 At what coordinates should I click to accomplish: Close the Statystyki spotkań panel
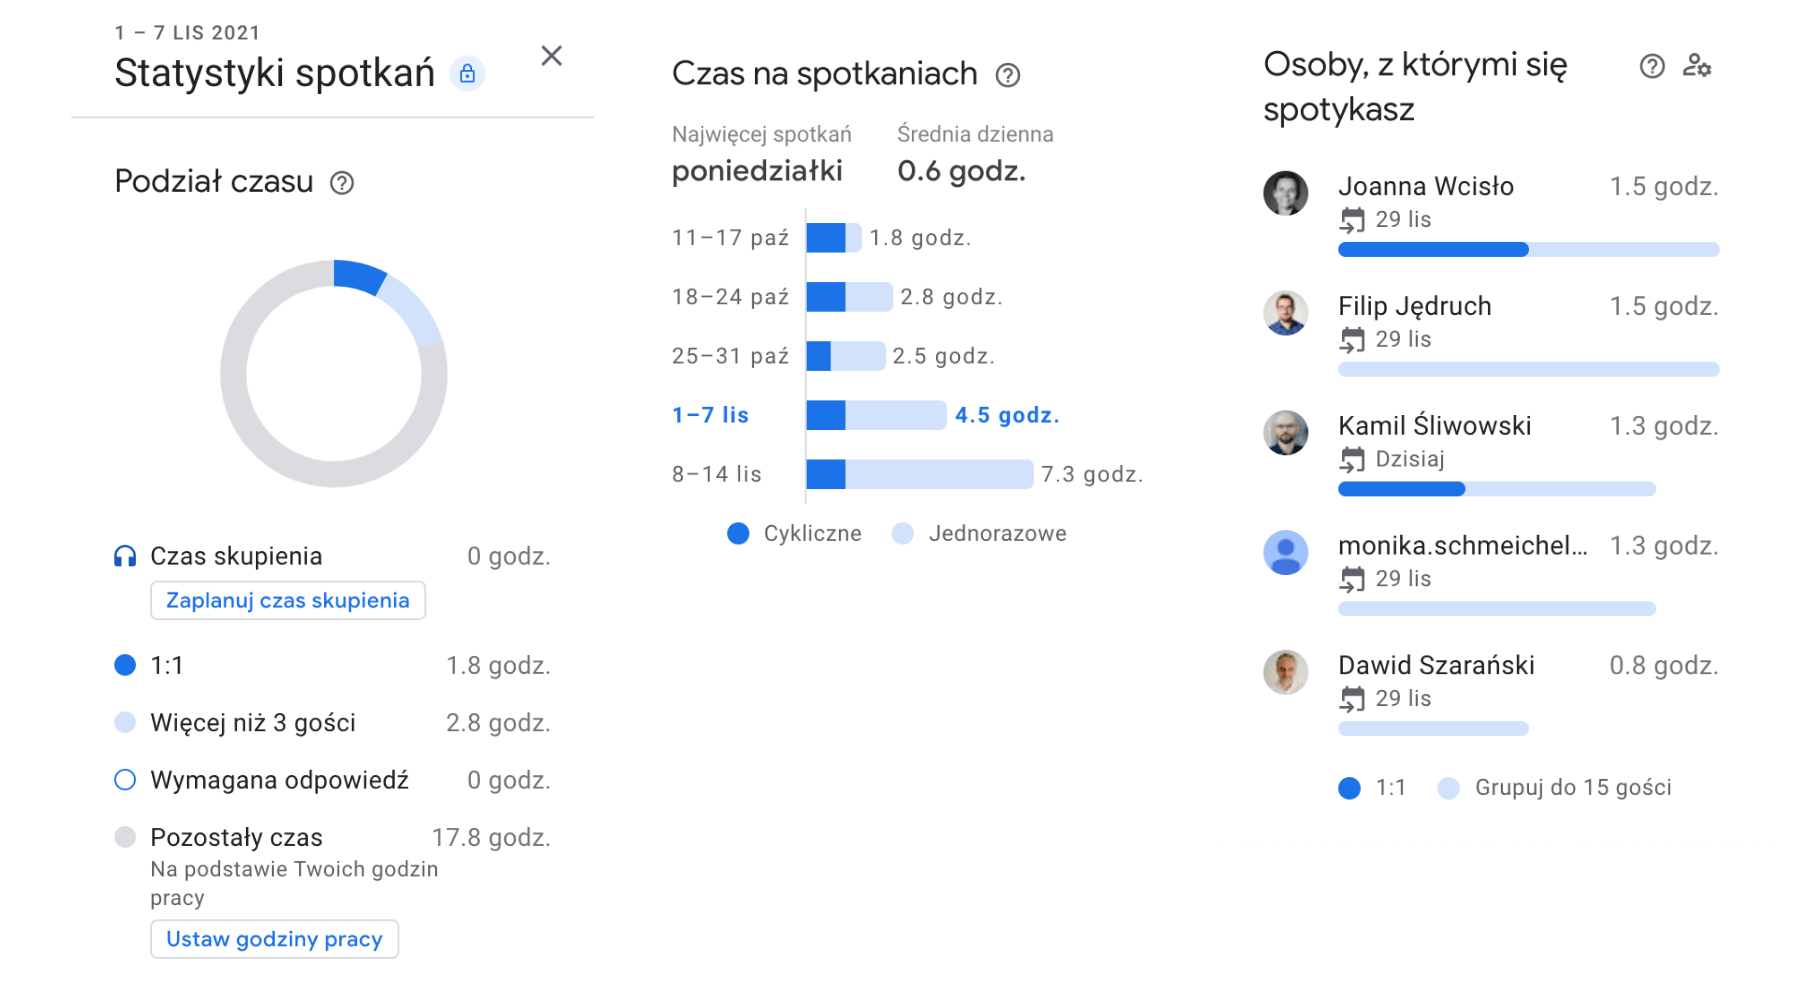point(551,56)
